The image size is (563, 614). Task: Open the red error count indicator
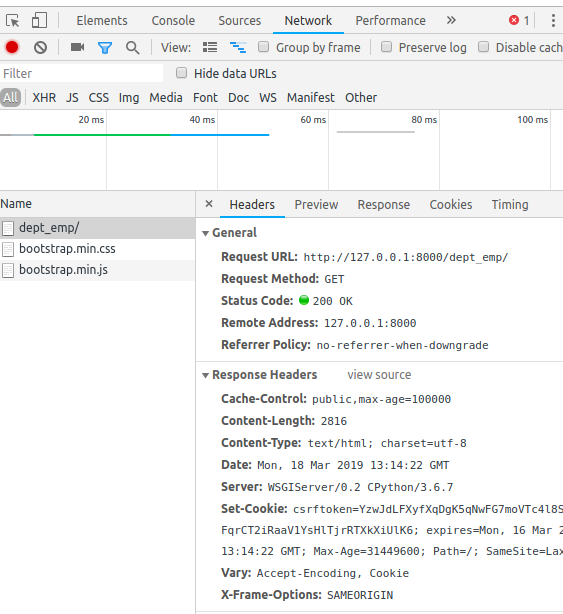coord(519,20)
